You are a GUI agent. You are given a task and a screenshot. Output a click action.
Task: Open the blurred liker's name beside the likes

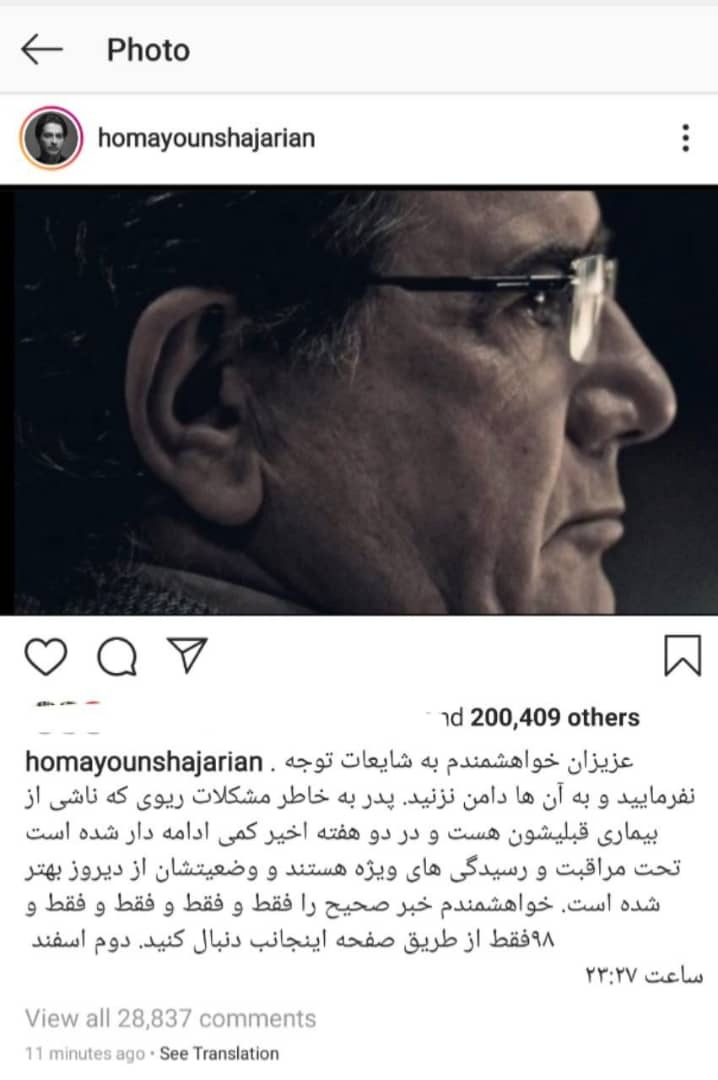click(68, 717)
